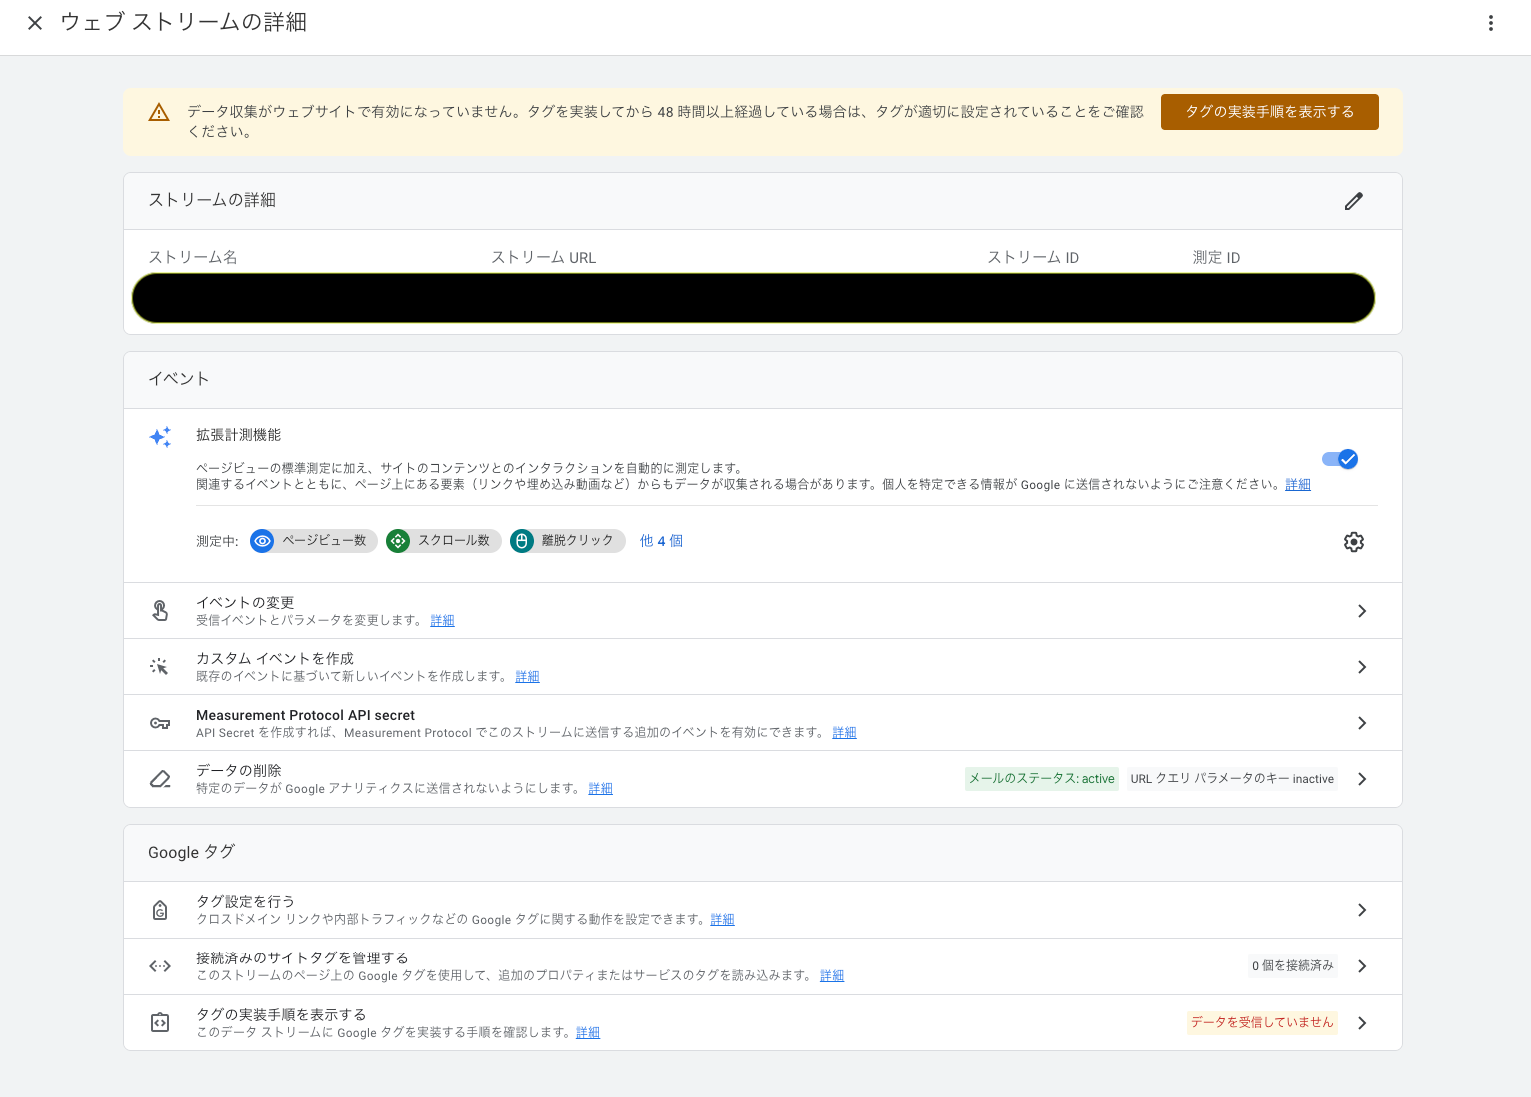Click the pencil to edit stream details
The height and width of the screenshot is (1097, 1531).
[x=1353, y=201]
